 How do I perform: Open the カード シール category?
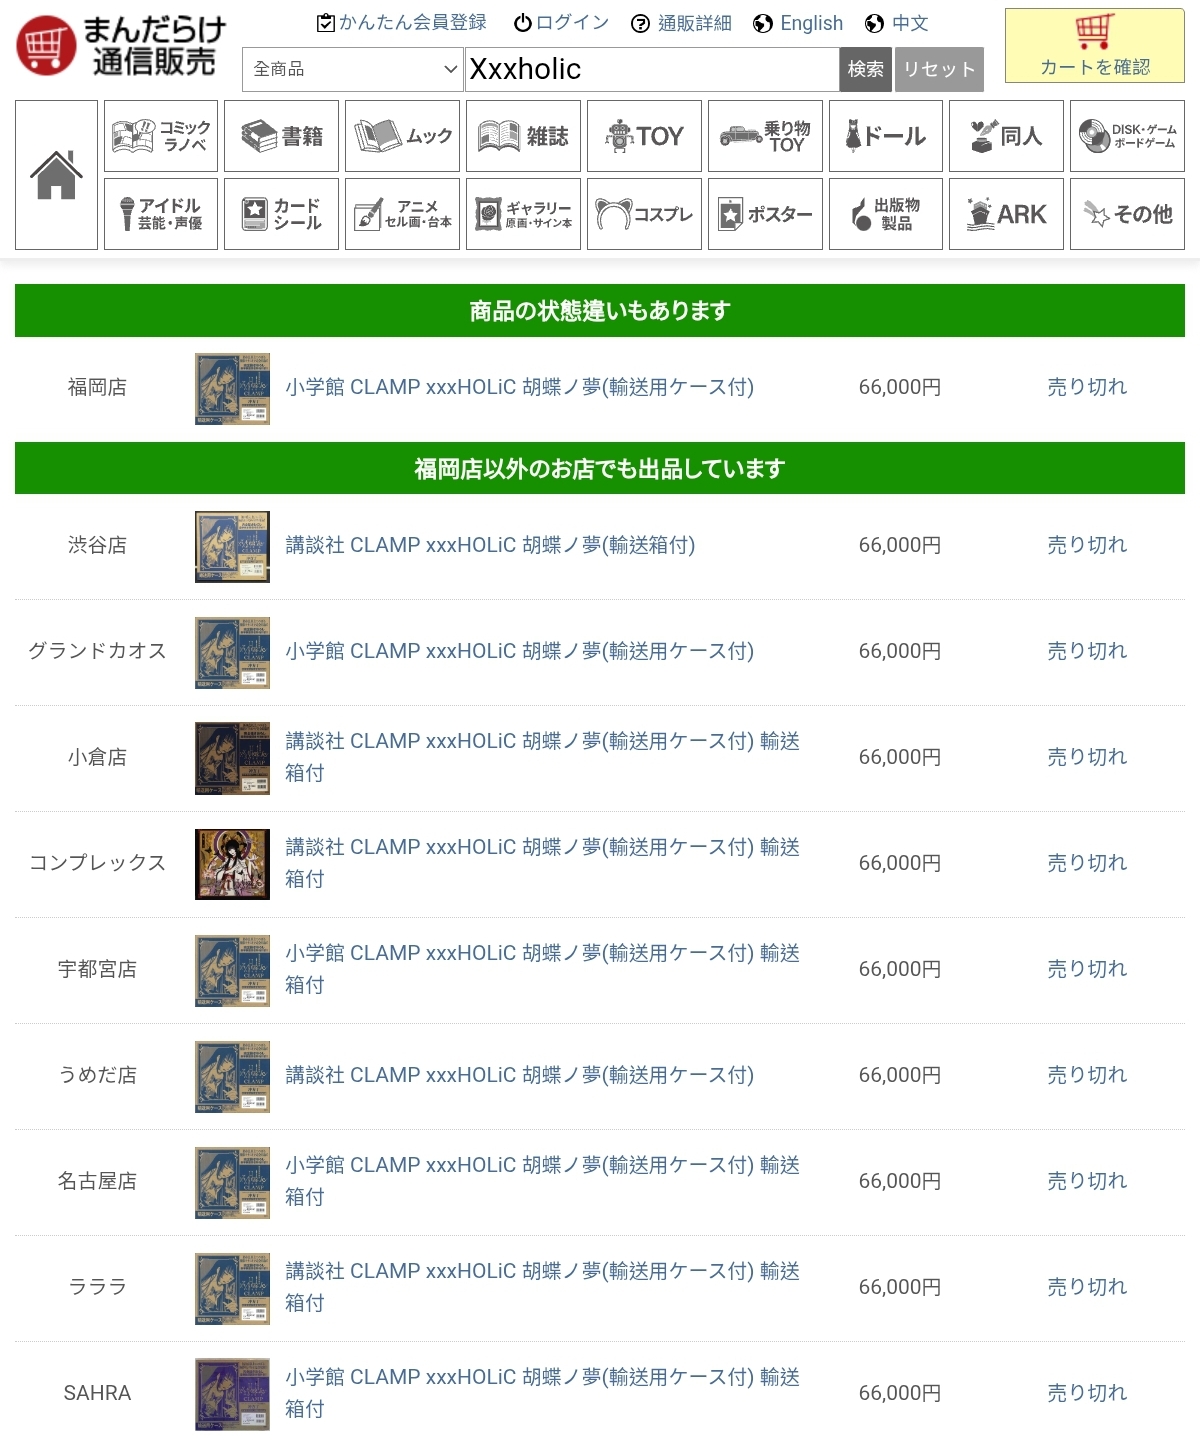[281, 214]
